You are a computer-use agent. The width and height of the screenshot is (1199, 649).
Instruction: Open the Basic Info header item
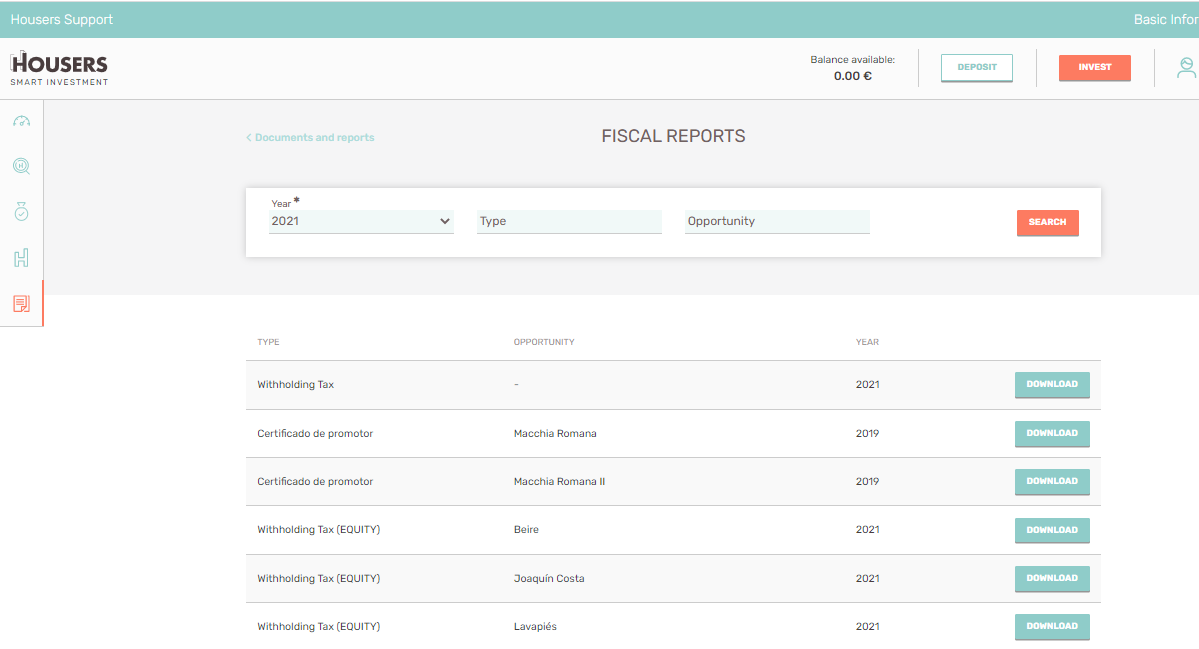[x=1166, y=20]
